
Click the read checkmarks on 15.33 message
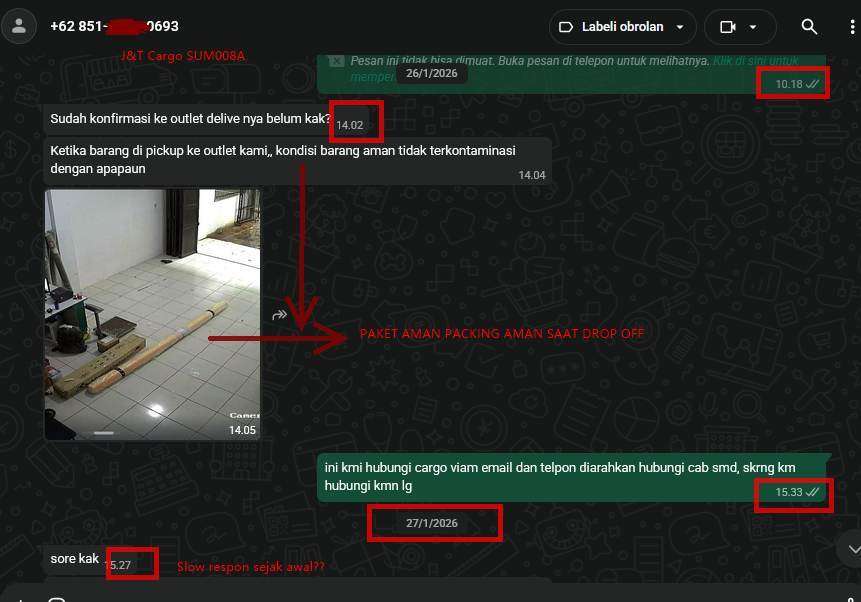coord(813,492)
